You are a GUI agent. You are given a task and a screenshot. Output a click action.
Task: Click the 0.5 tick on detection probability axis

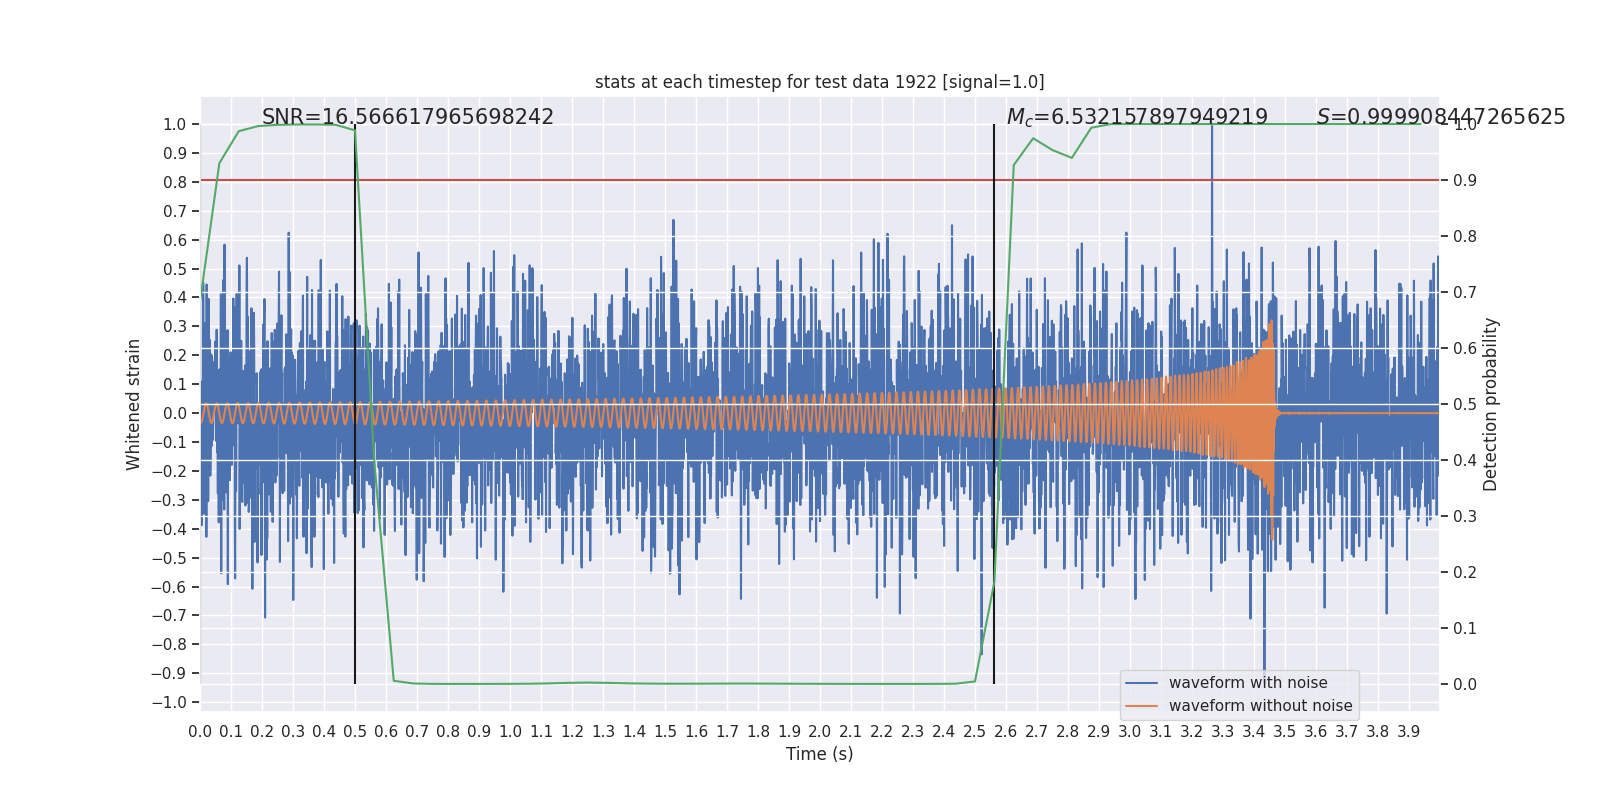1464,405
